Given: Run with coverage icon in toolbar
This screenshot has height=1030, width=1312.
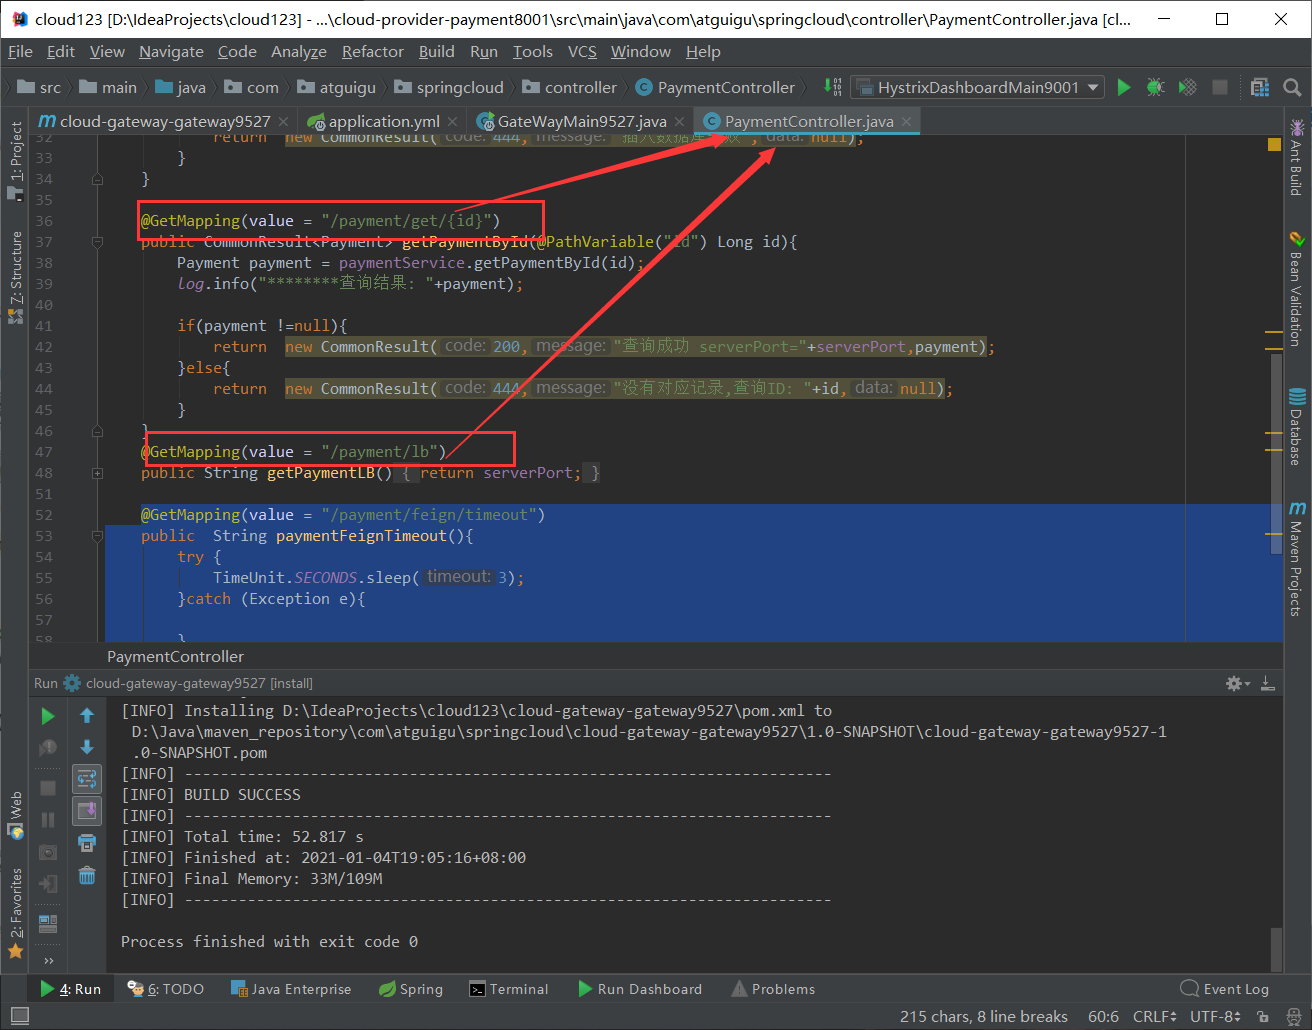Looking at the screenshot, I should [x=1188, y=88].
